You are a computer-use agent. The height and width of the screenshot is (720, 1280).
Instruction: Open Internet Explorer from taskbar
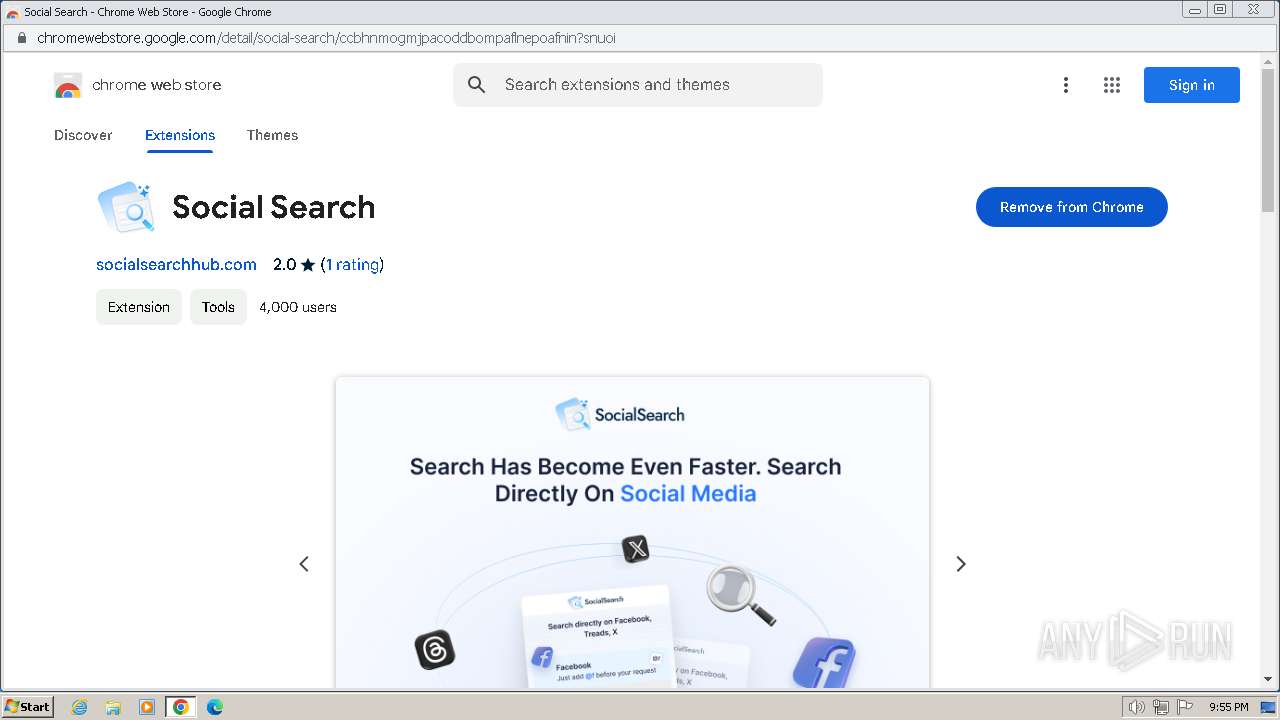(80, 707)
